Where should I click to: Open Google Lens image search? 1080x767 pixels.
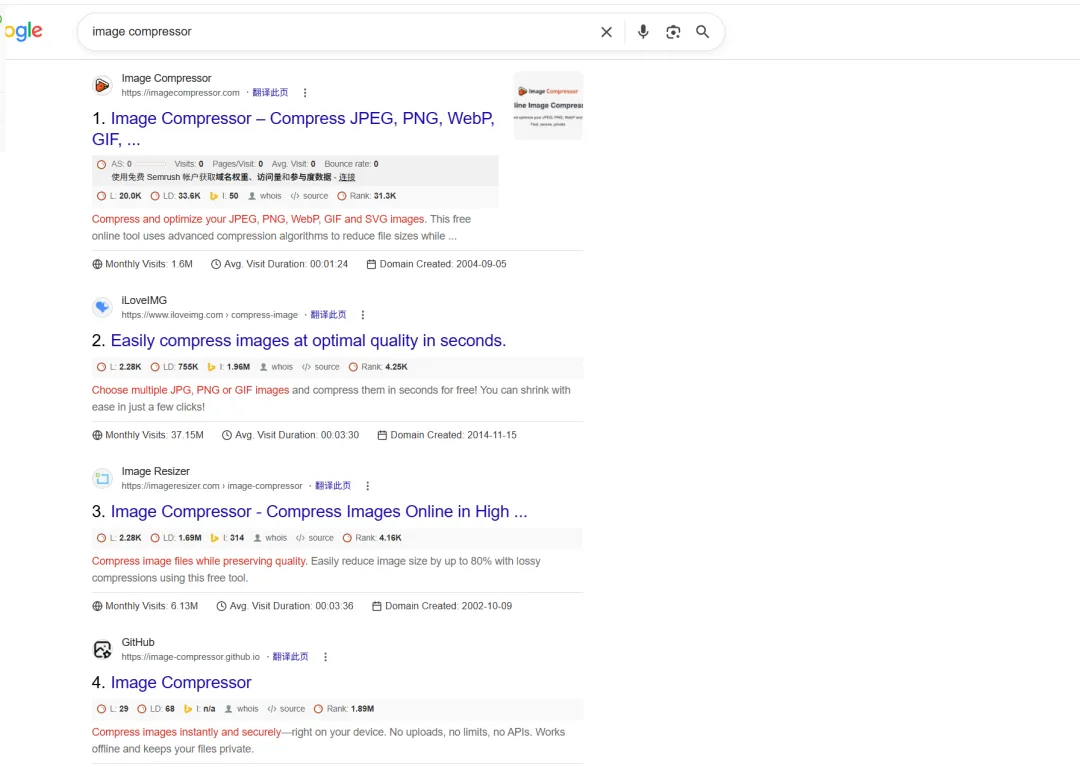[x=673, y=32]
